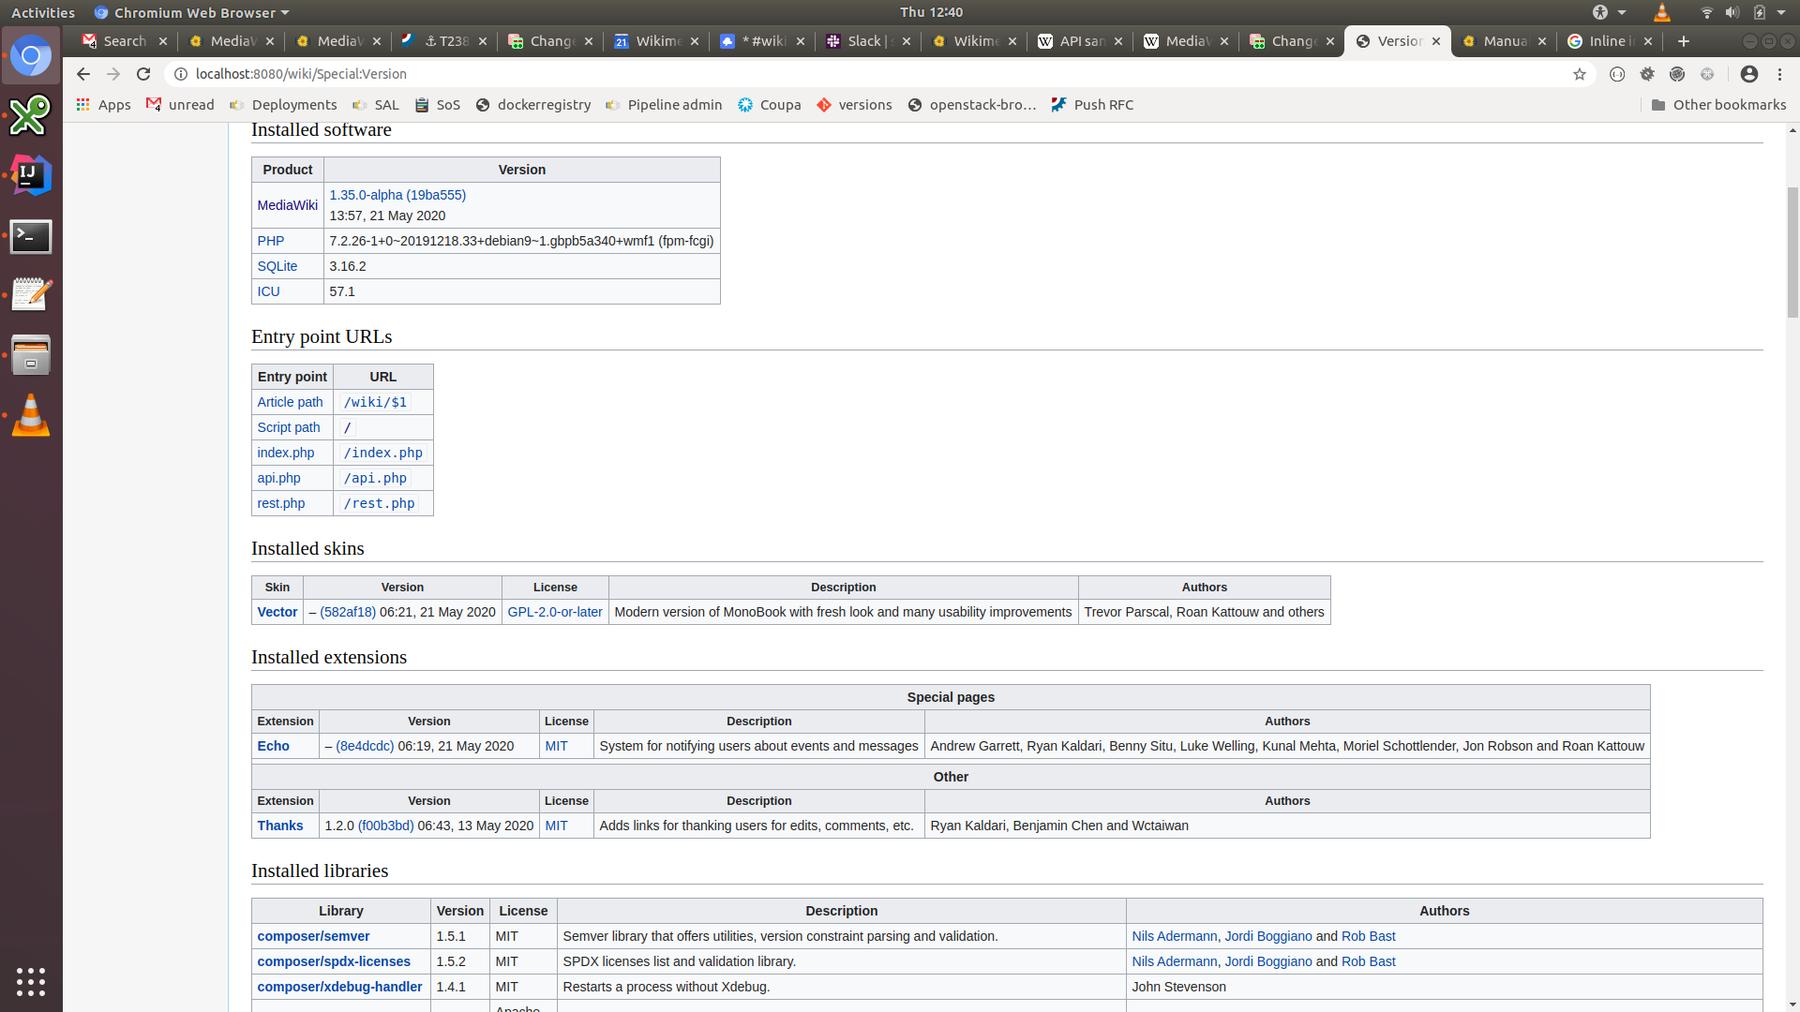Image resolution: width=1800 pixels, height=1012 pixels.
Task: Open the text editor dock icon
Action: [30, 295]
